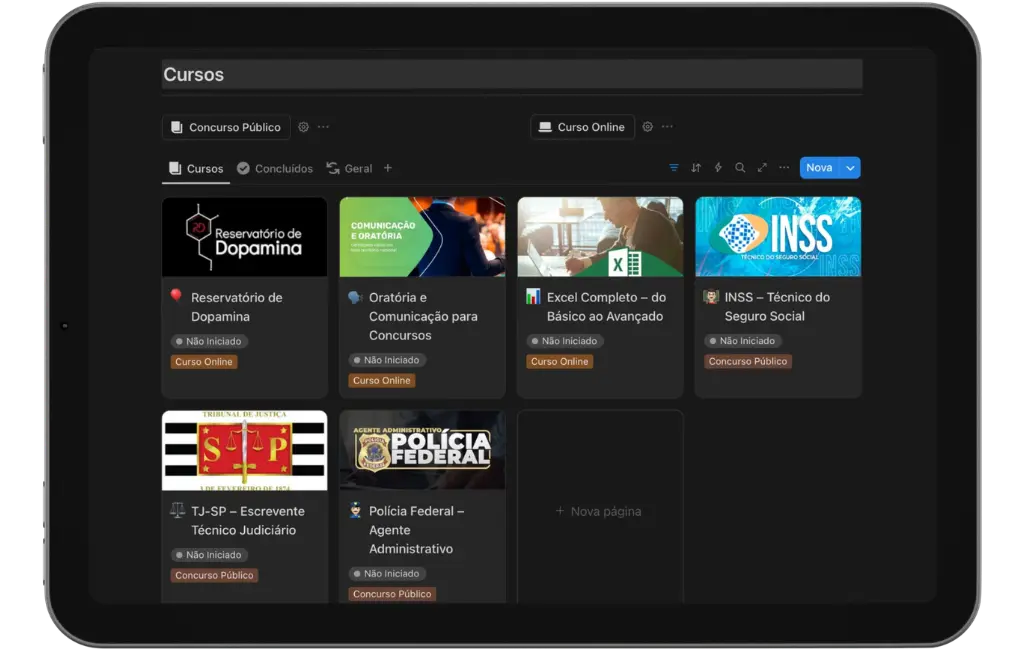The width and height of the screenshot is (1024, 649).
Task: Open the filter icon in database toolbar
Action: [x=674, y=168]
